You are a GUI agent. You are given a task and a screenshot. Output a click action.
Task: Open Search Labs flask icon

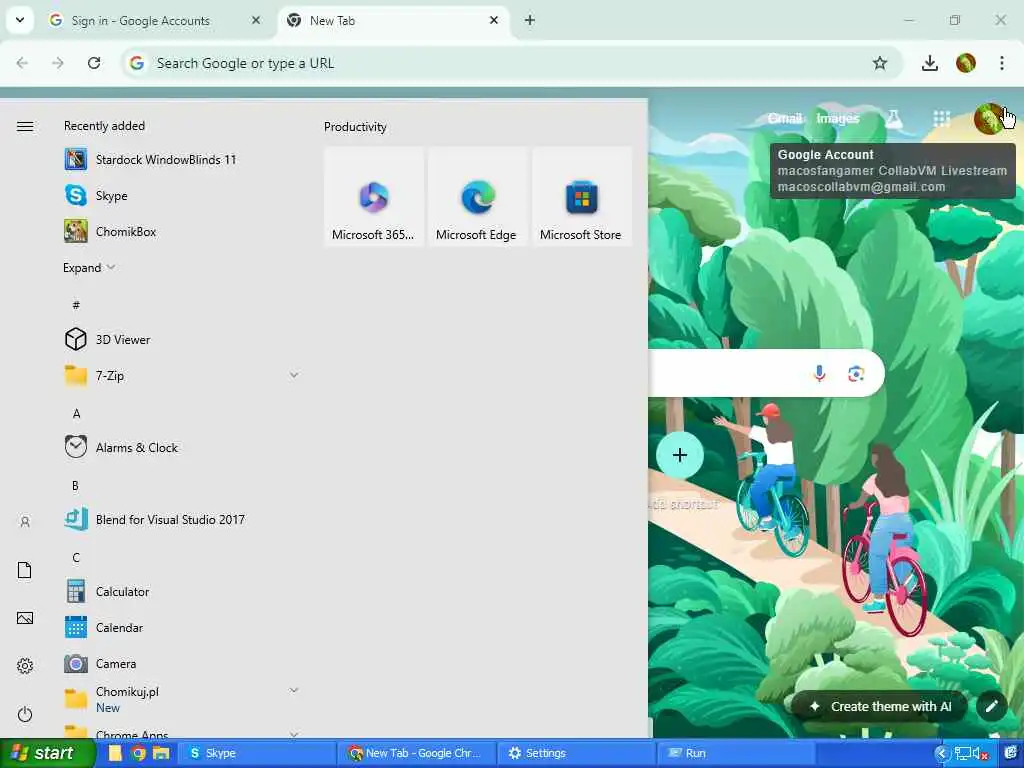pos(893,118)
